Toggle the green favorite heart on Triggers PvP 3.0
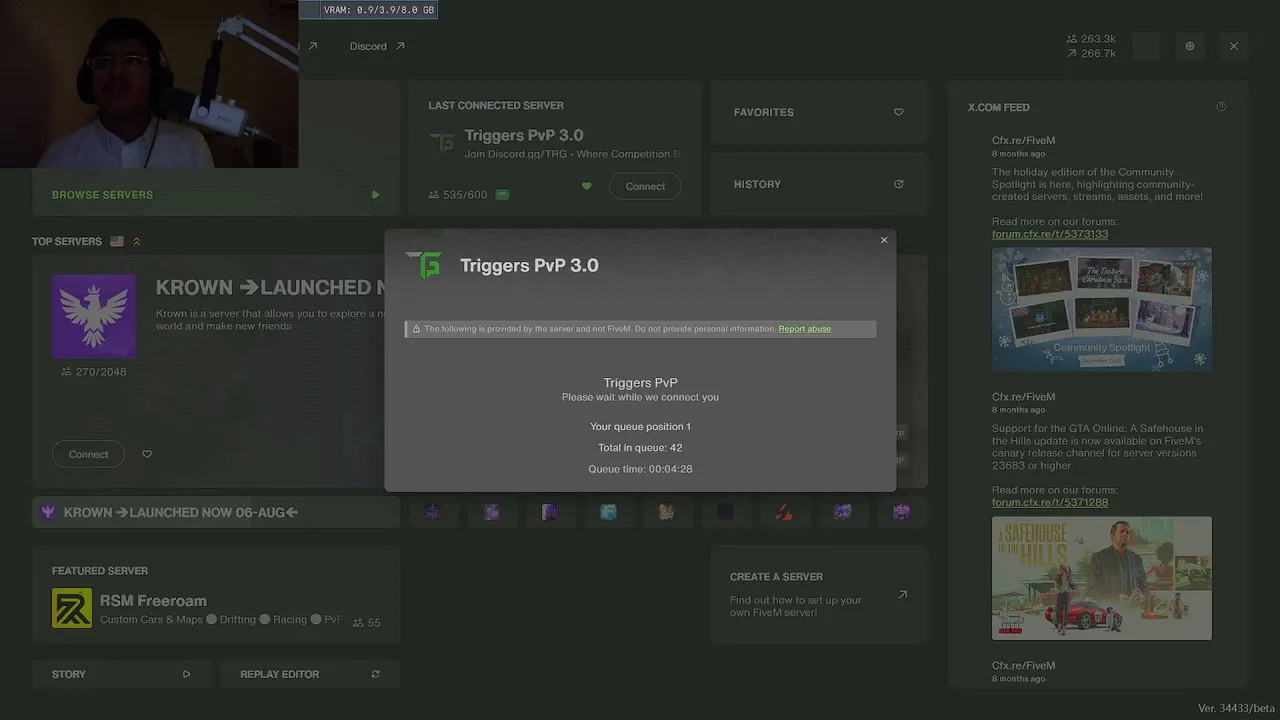 [x=587, y=186]
